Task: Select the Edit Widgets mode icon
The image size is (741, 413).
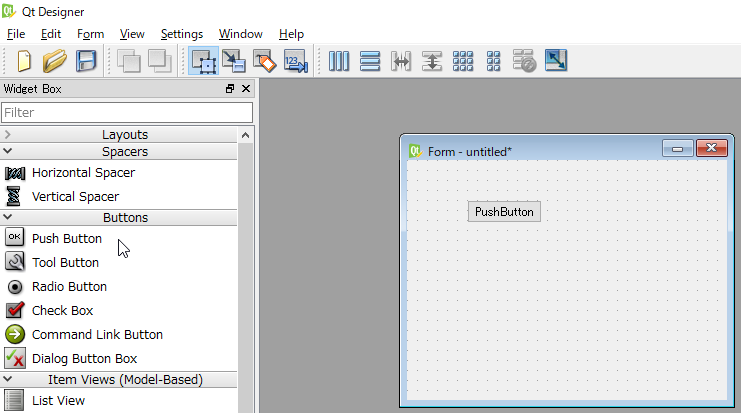Action: point(203,61)
